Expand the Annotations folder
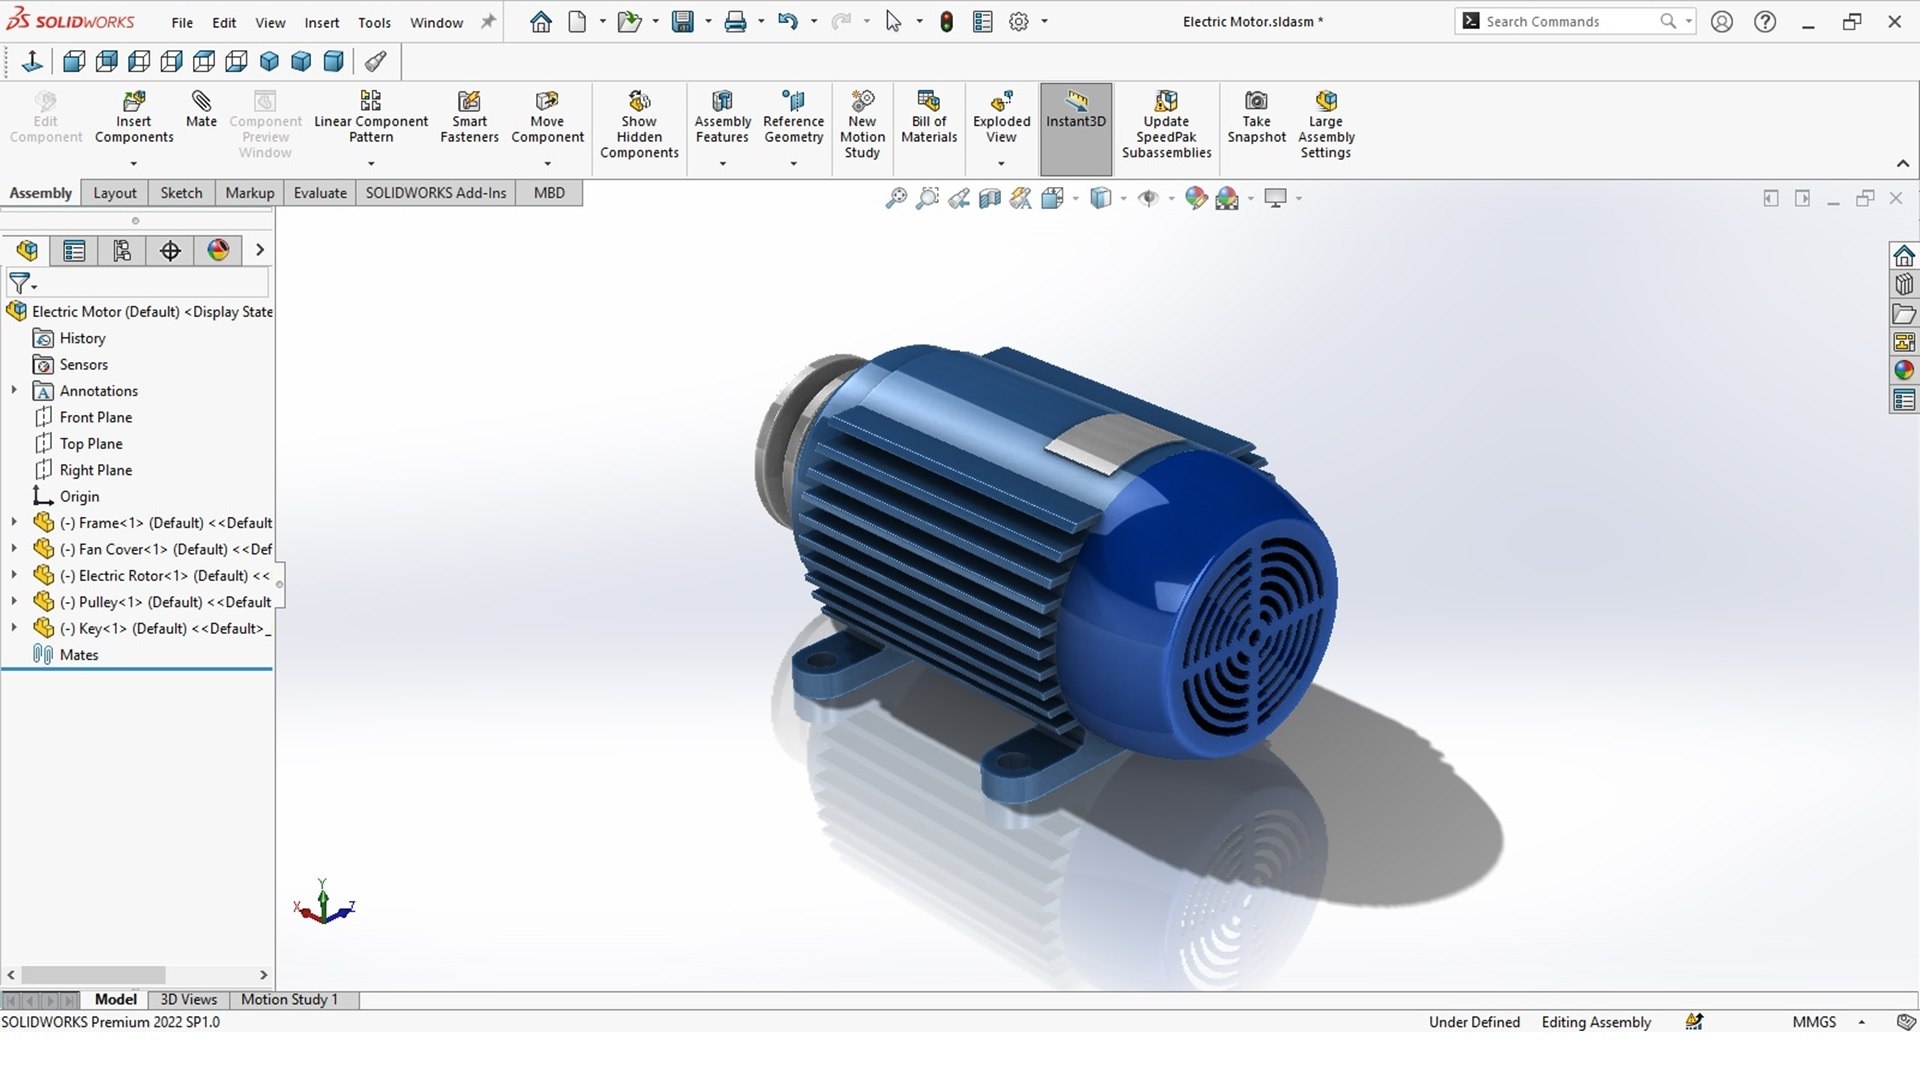The width and height of the screenshot is (1920, 1080). tap(14, 391)
